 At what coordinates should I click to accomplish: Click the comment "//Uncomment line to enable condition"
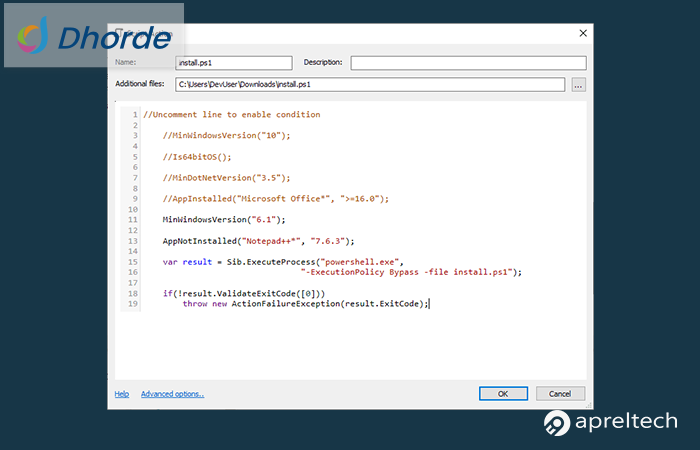click(x=232, y=114)
